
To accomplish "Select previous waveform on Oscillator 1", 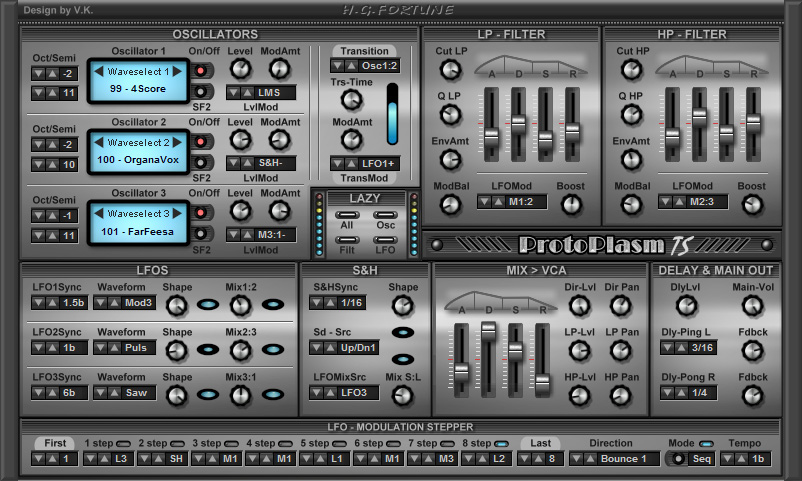I will 99,72.
